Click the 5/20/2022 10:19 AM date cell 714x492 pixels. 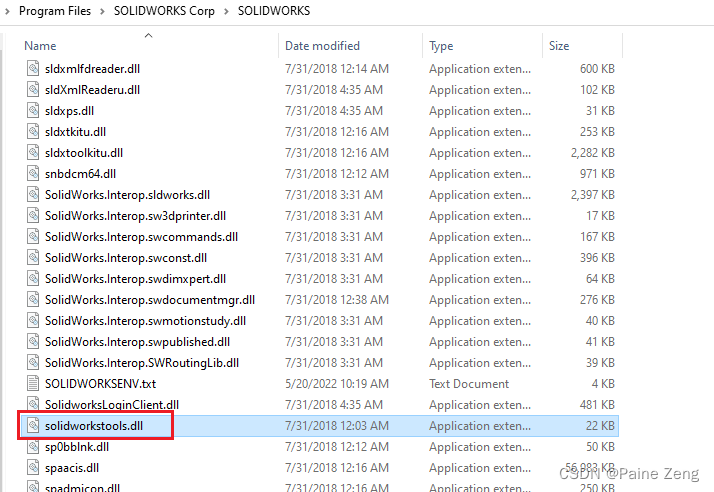click(x=337, y=384)
